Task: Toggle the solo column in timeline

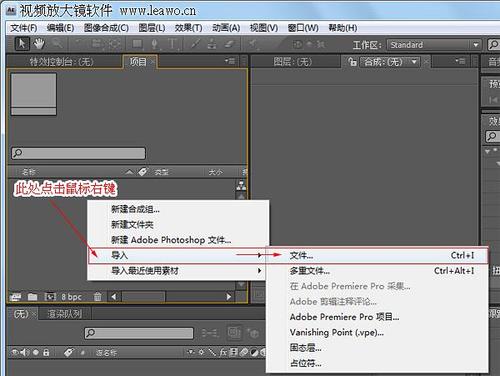Action: point(36,352)
